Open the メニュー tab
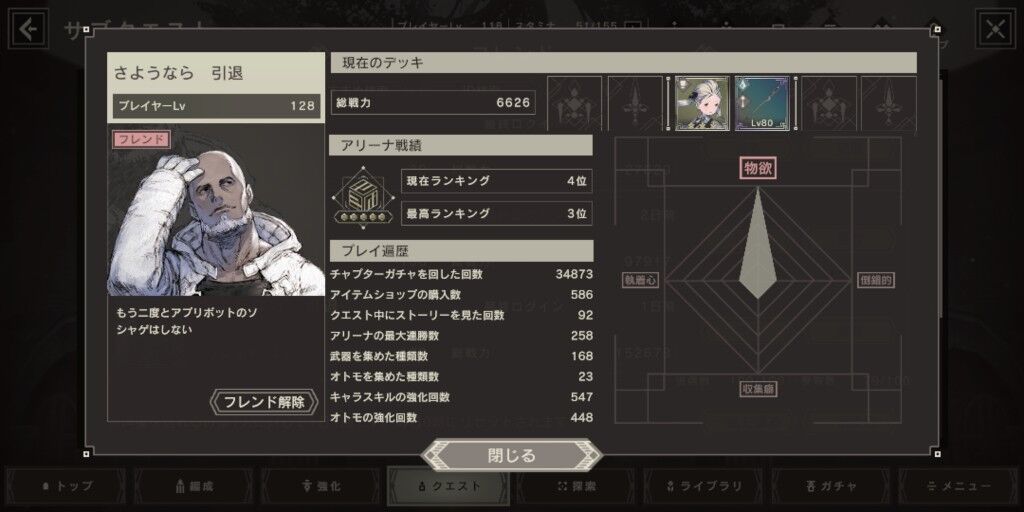This screenshot has width=1024, height=512. pos(958,486)
